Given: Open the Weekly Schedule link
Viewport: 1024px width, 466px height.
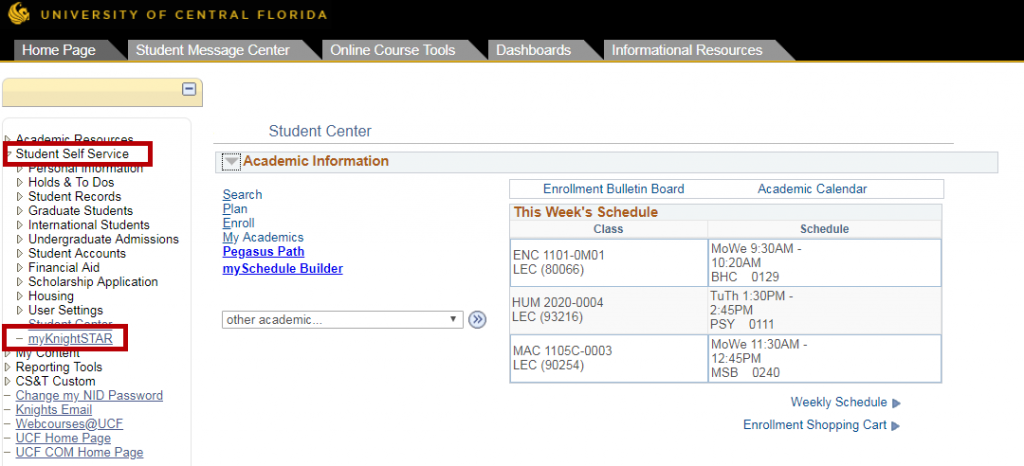Looking at the screenshot, I should click(x=839, y=402).
